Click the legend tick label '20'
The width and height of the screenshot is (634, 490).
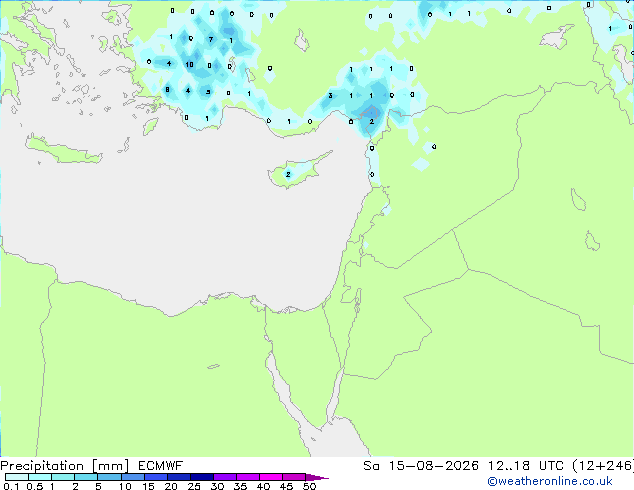171,486
